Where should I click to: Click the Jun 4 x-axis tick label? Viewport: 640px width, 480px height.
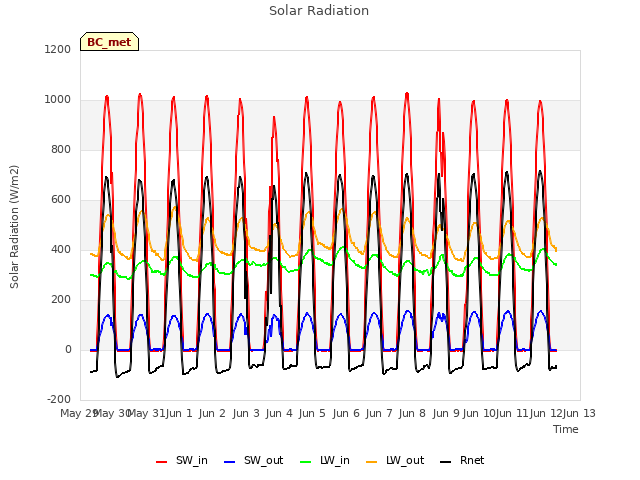point(279,413)
